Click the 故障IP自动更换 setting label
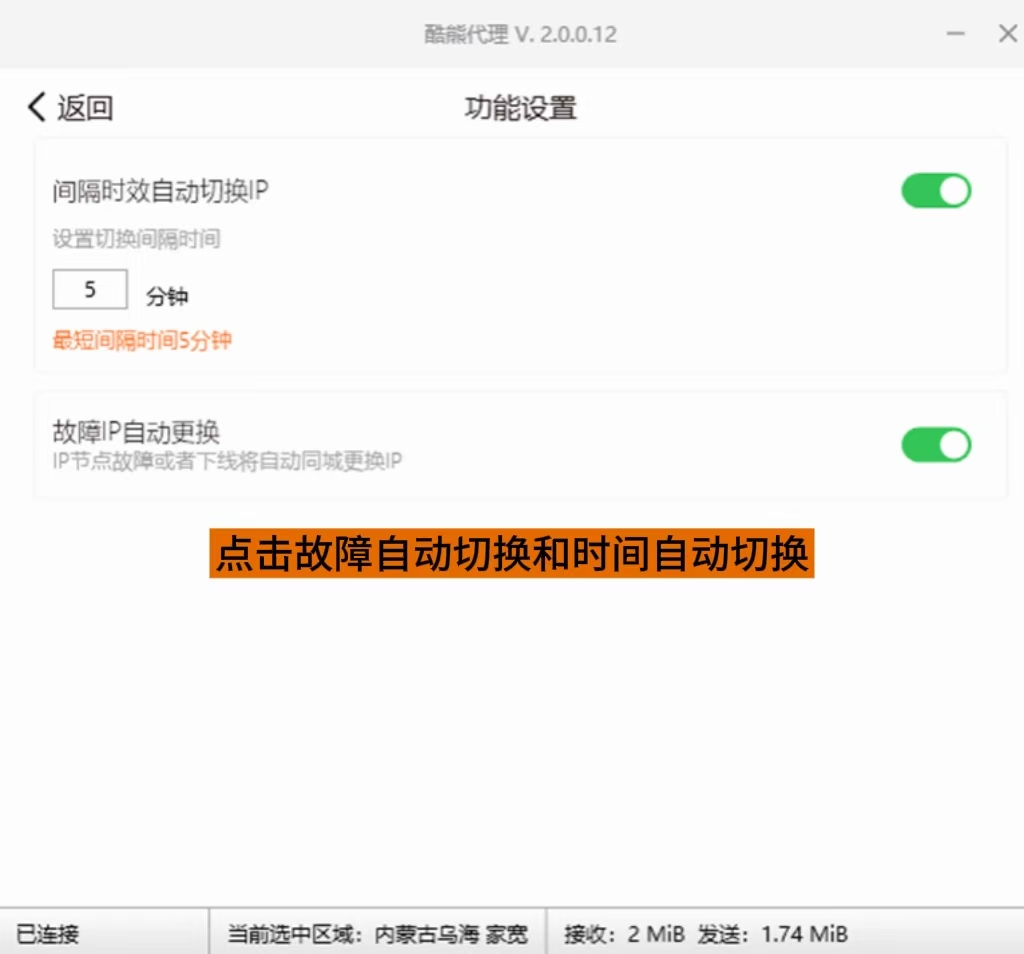Image resolution: width=1024 pixels, height=954 pixels. point(136,432)
